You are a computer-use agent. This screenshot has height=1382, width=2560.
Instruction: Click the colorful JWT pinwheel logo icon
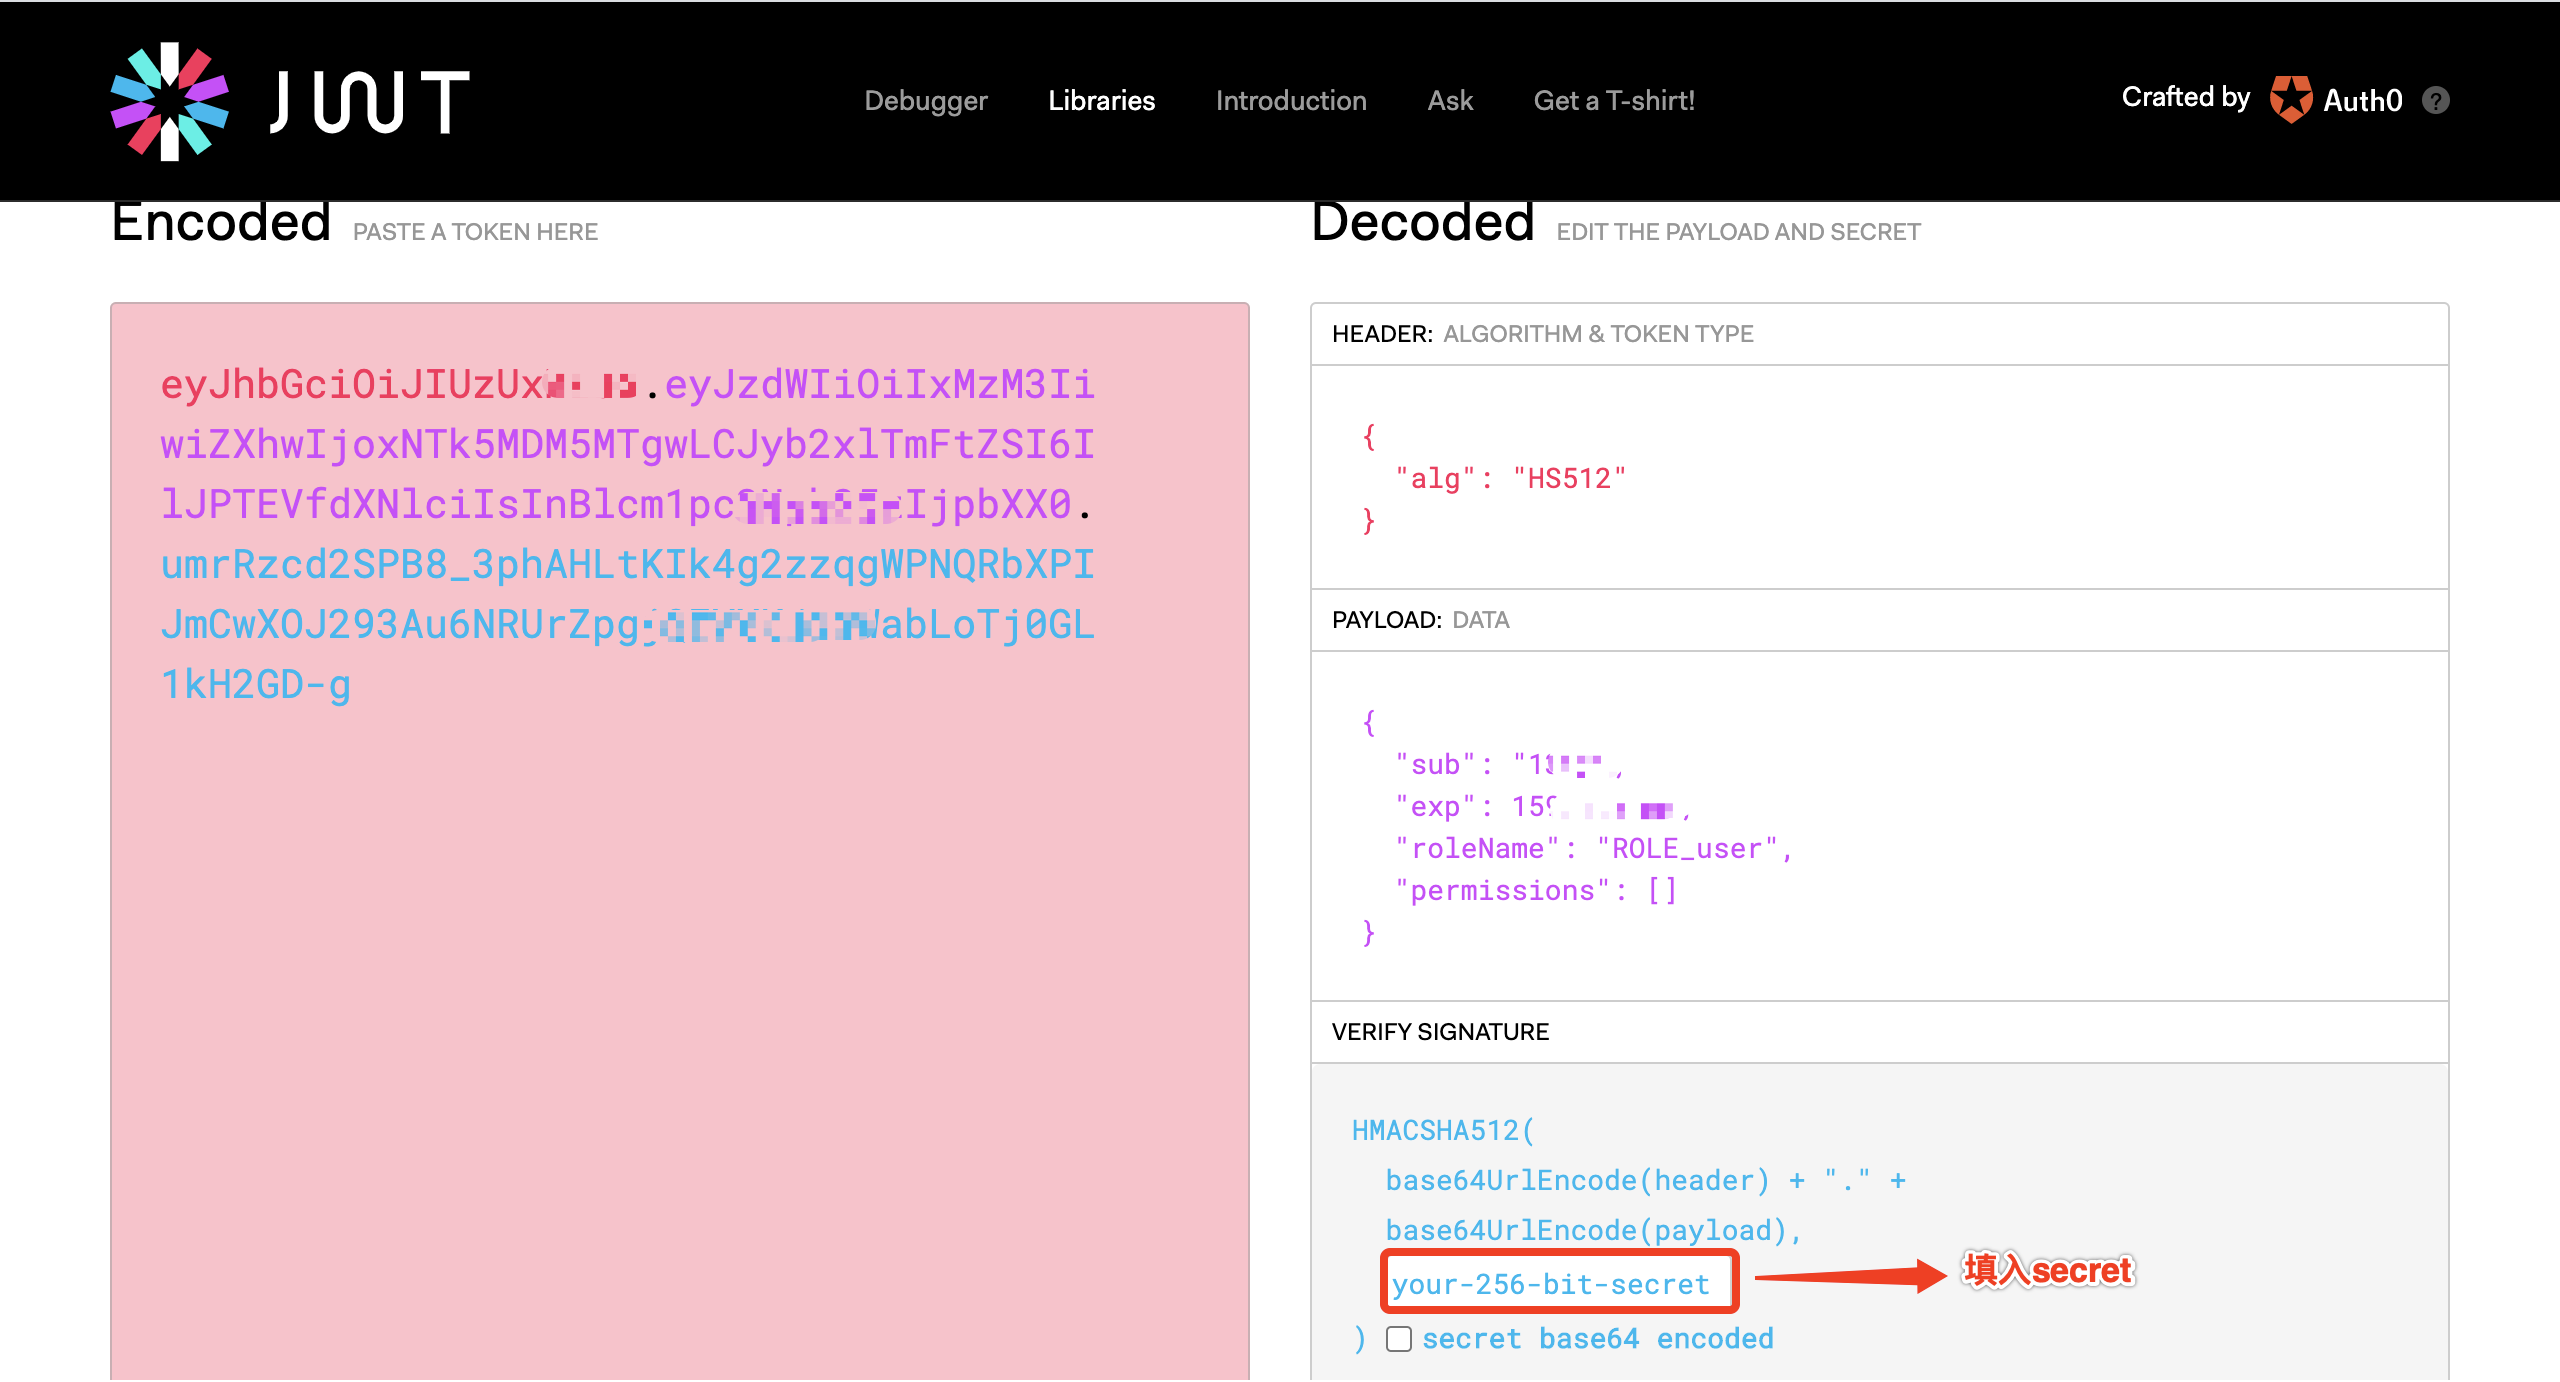(x=169, y=101)
